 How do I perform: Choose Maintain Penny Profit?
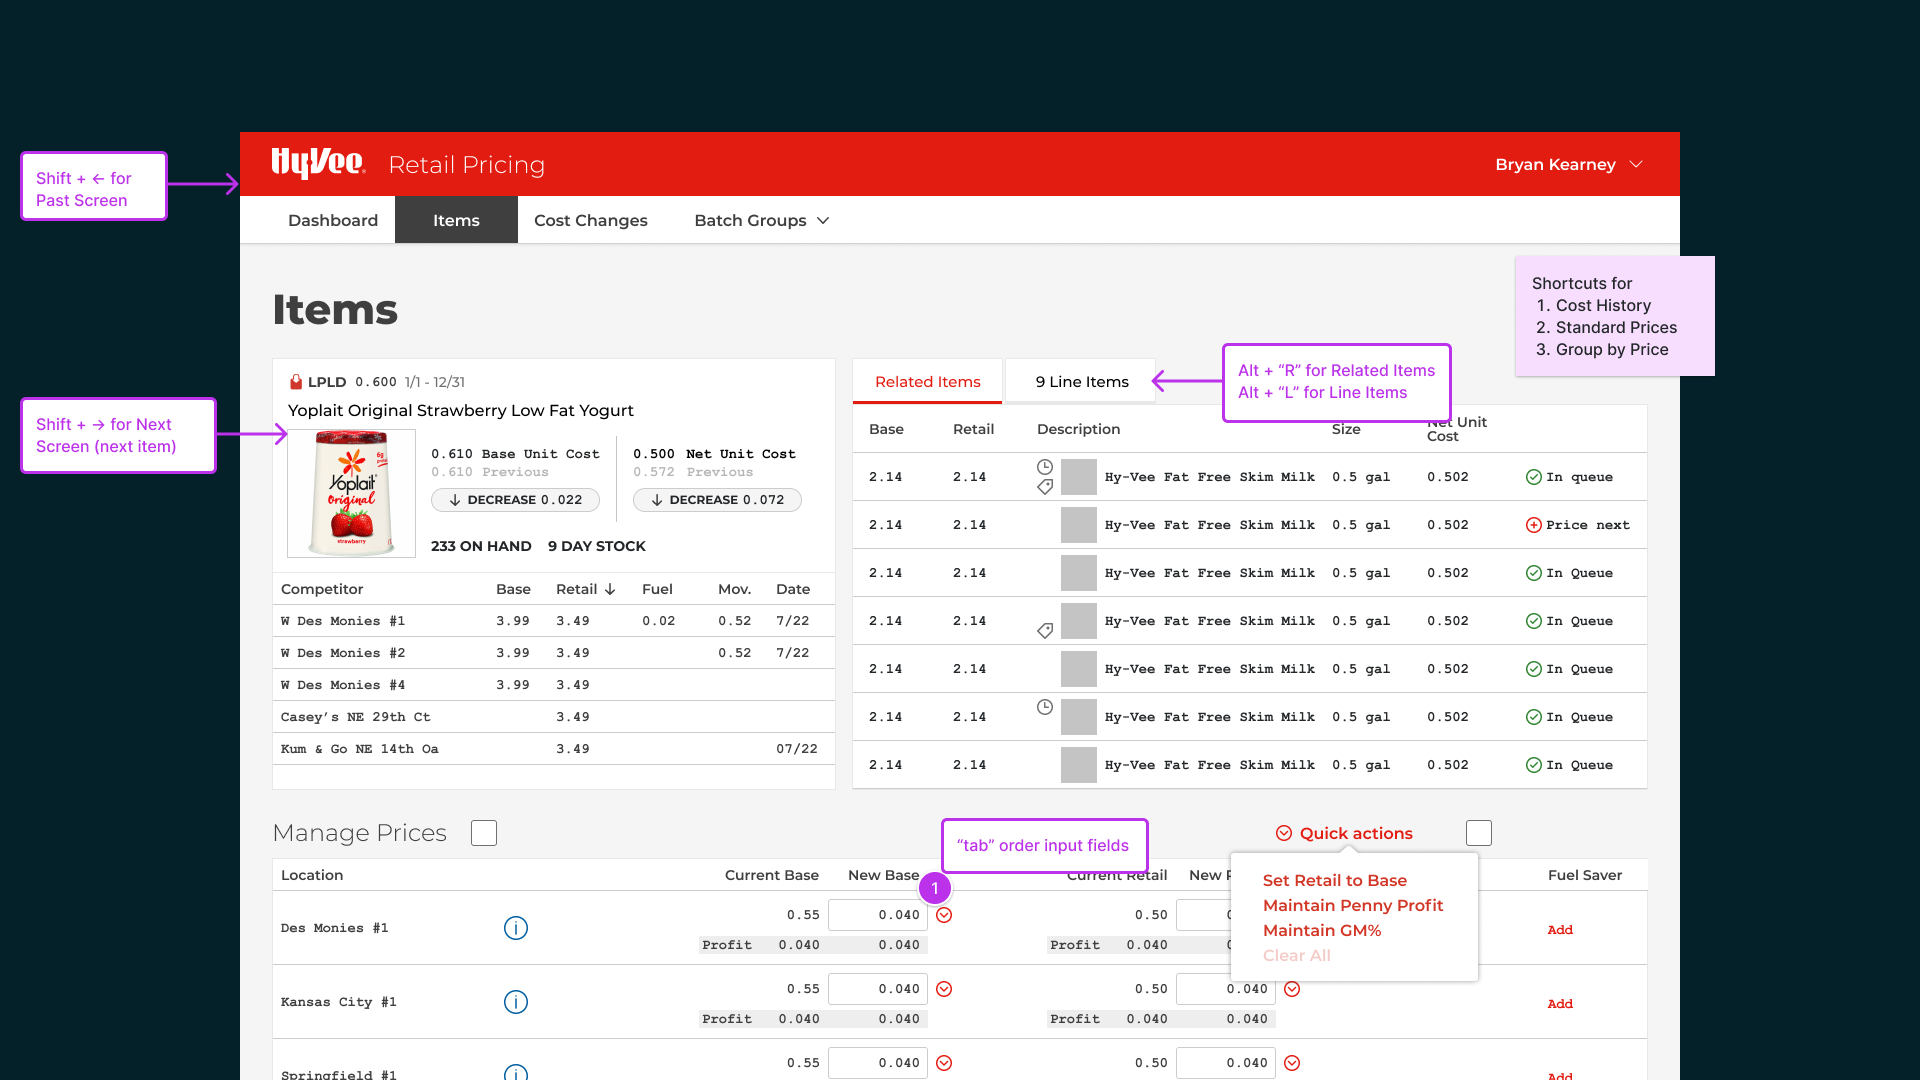click(x=1353, y=905)
